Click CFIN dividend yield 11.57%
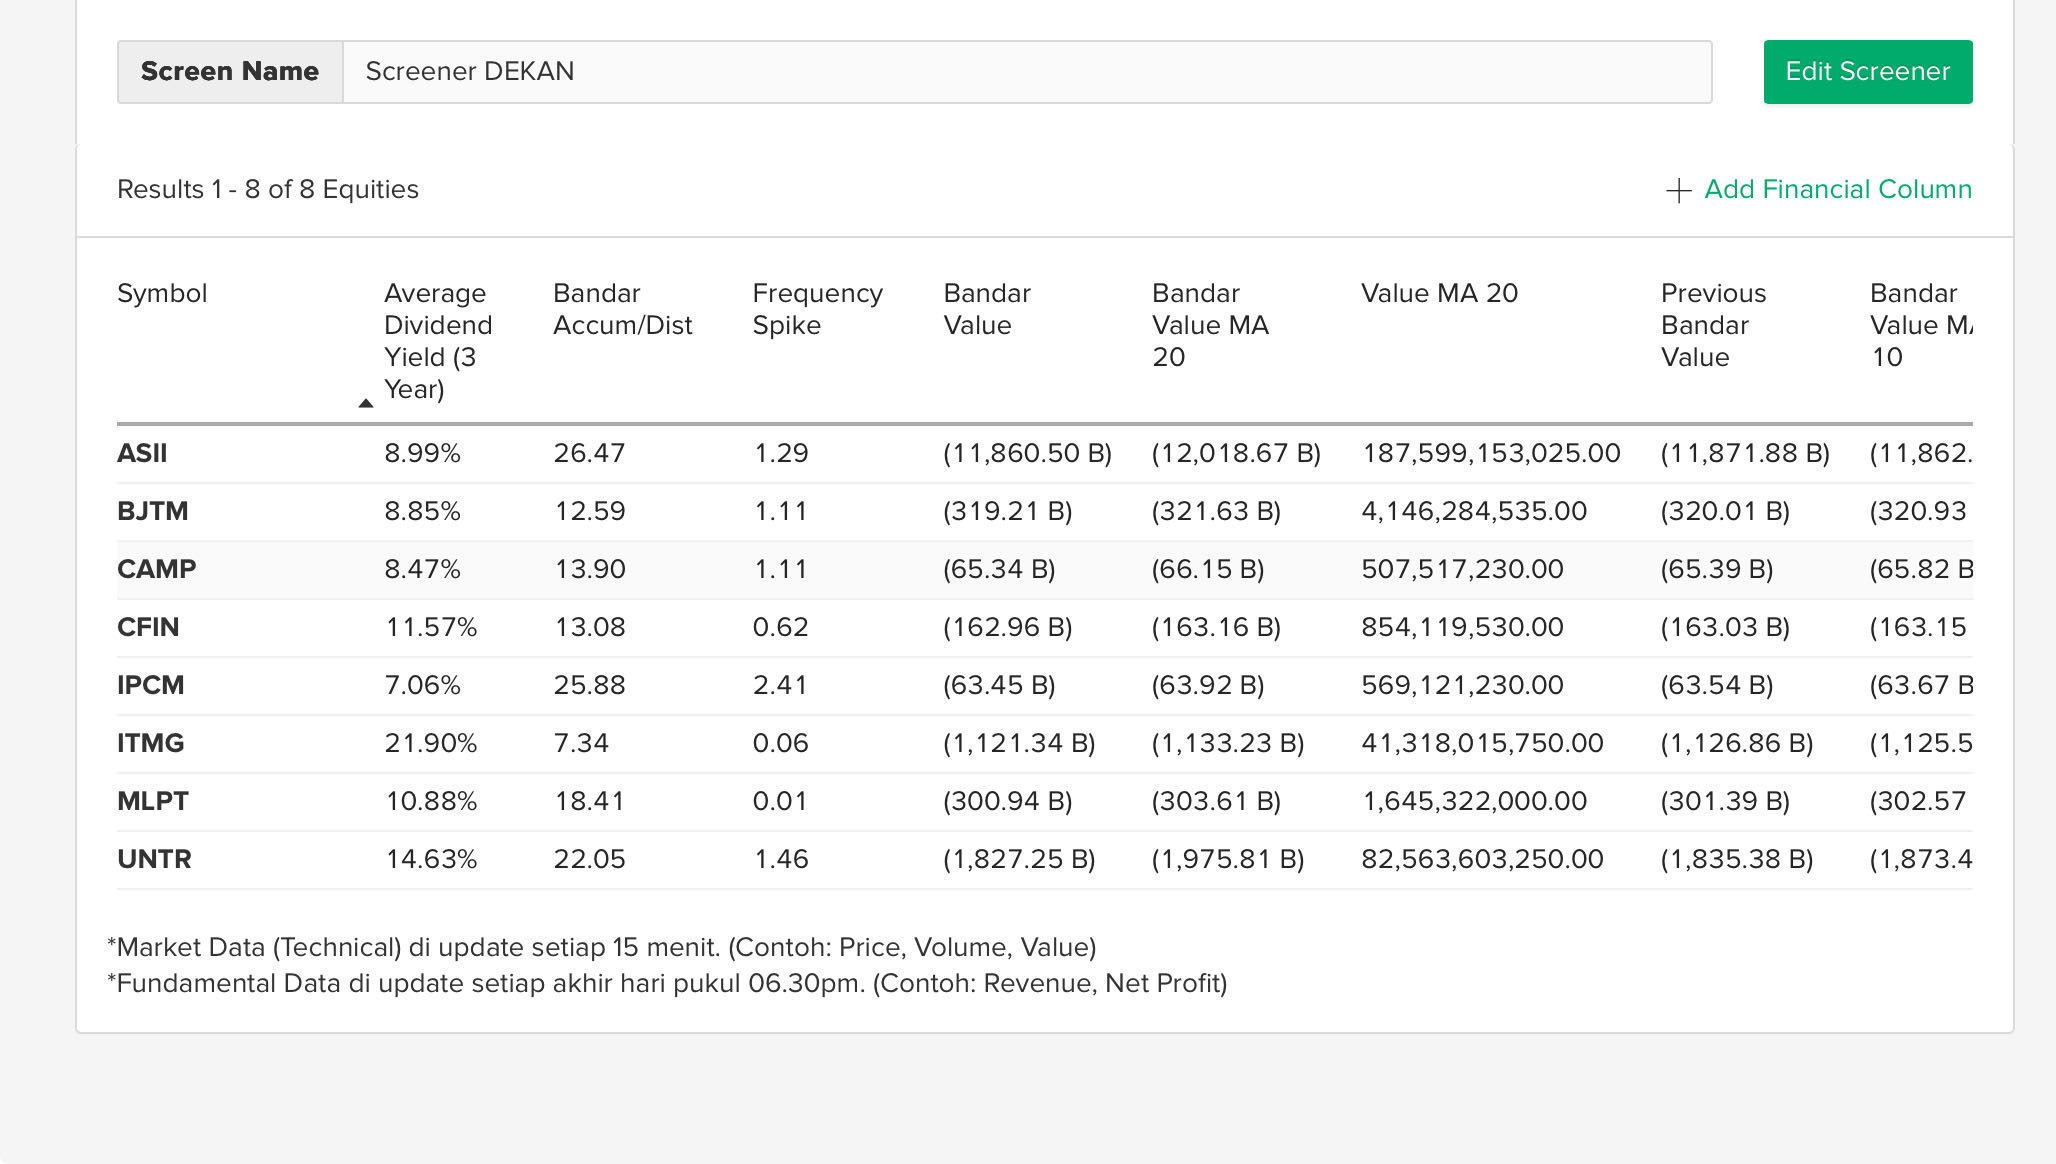The height and width of the screenshot is (1164, 2056). [431, 627]
